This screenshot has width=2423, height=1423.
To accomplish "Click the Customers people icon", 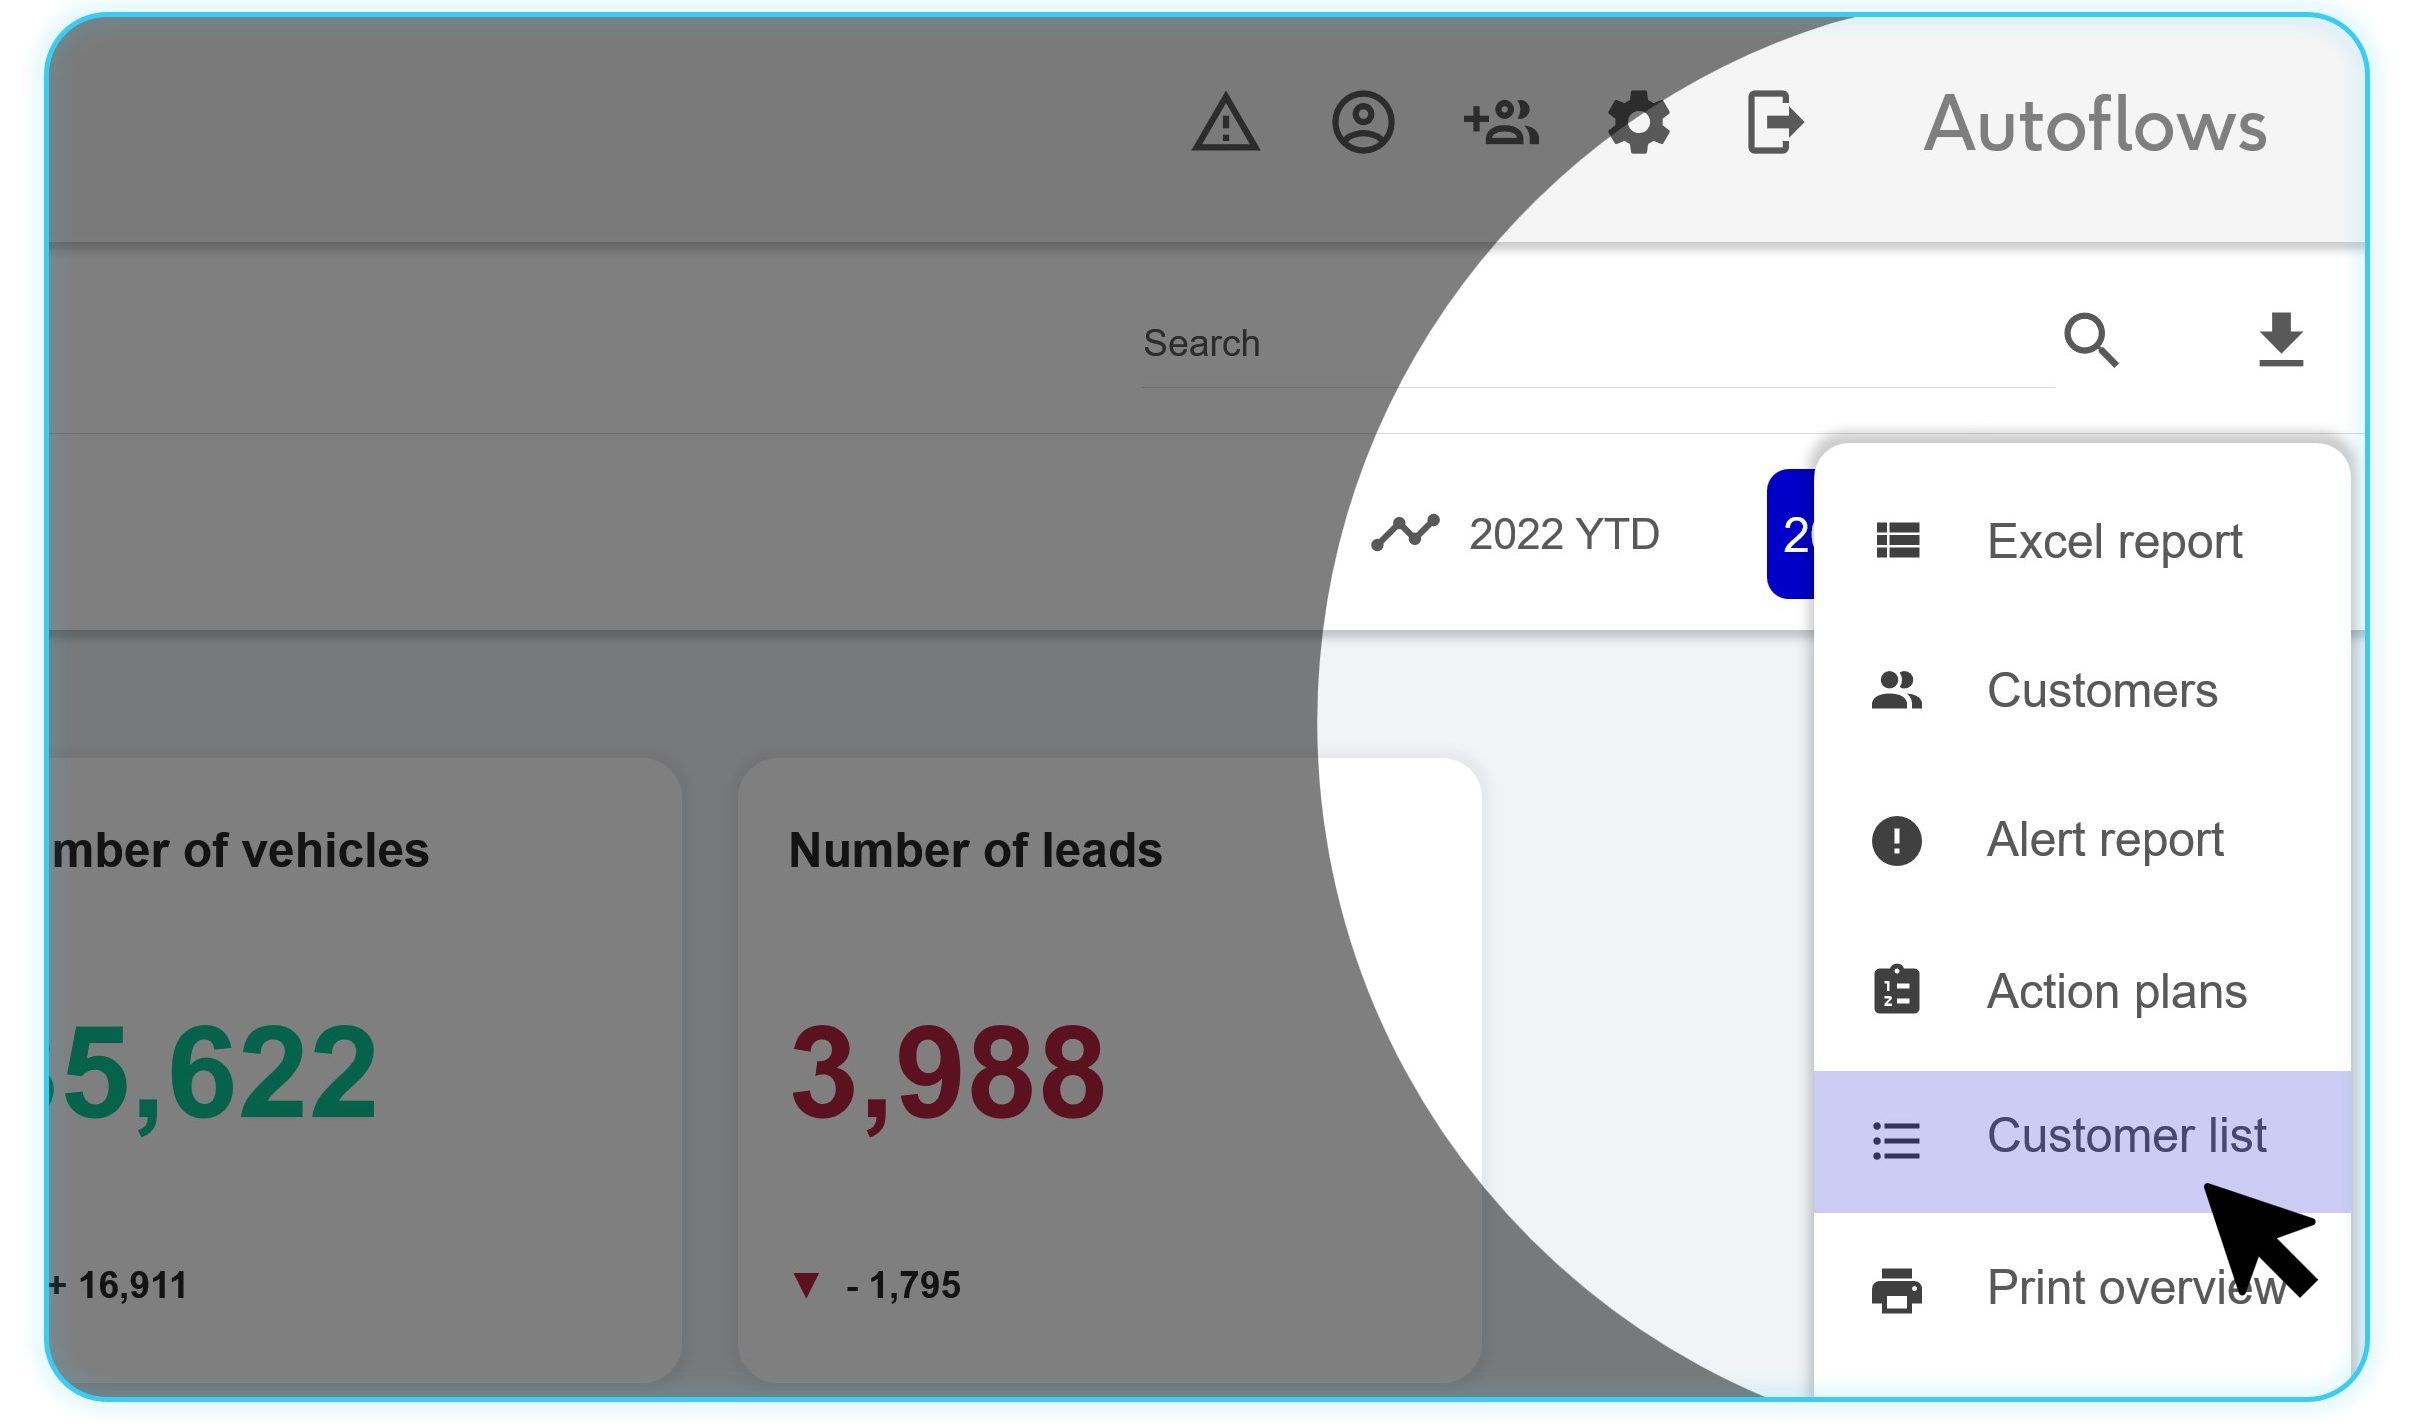I will (1896, 690).
